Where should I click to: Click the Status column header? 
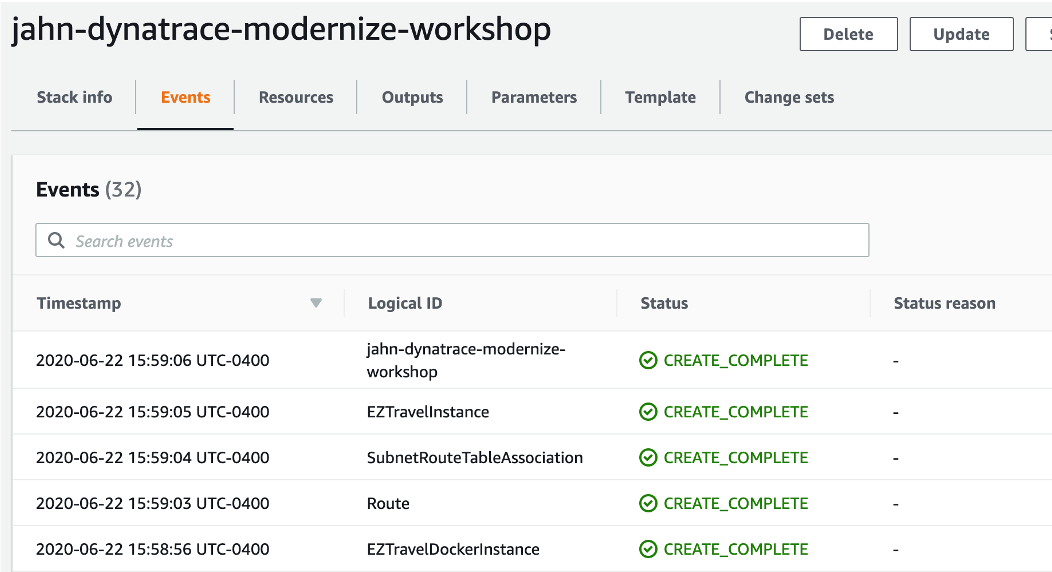(x=664, y=303)
